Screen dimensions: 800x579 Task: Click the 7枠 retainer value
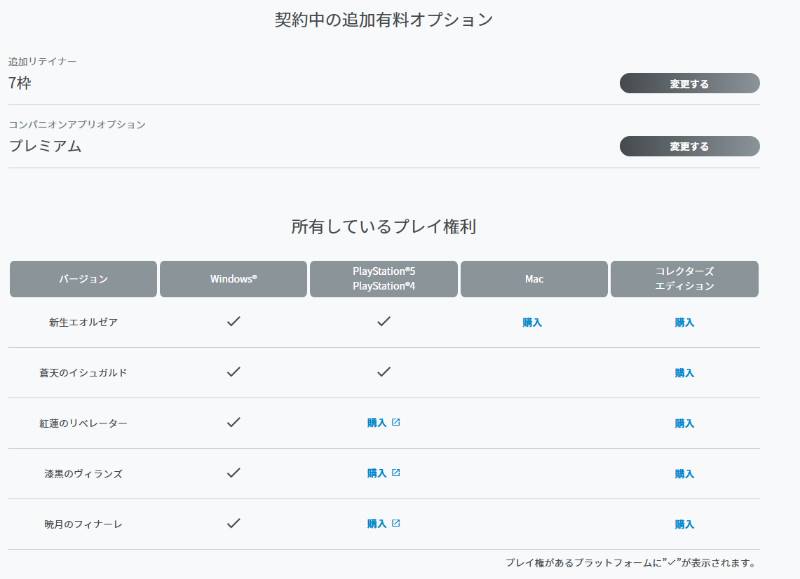[x=19, y=83]
